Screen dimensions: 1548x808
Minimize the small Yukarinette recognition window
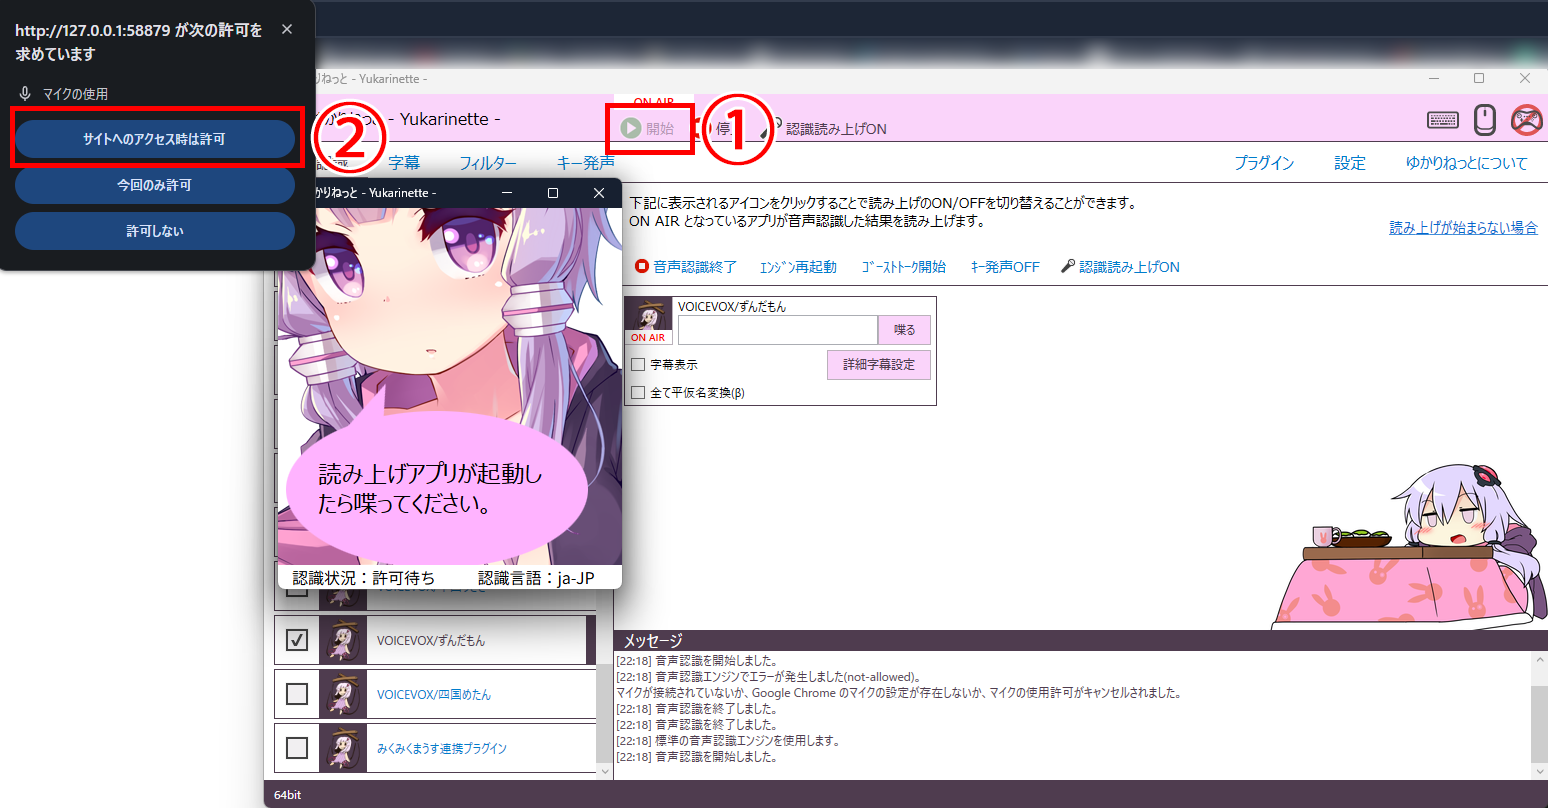pos(507,193)
